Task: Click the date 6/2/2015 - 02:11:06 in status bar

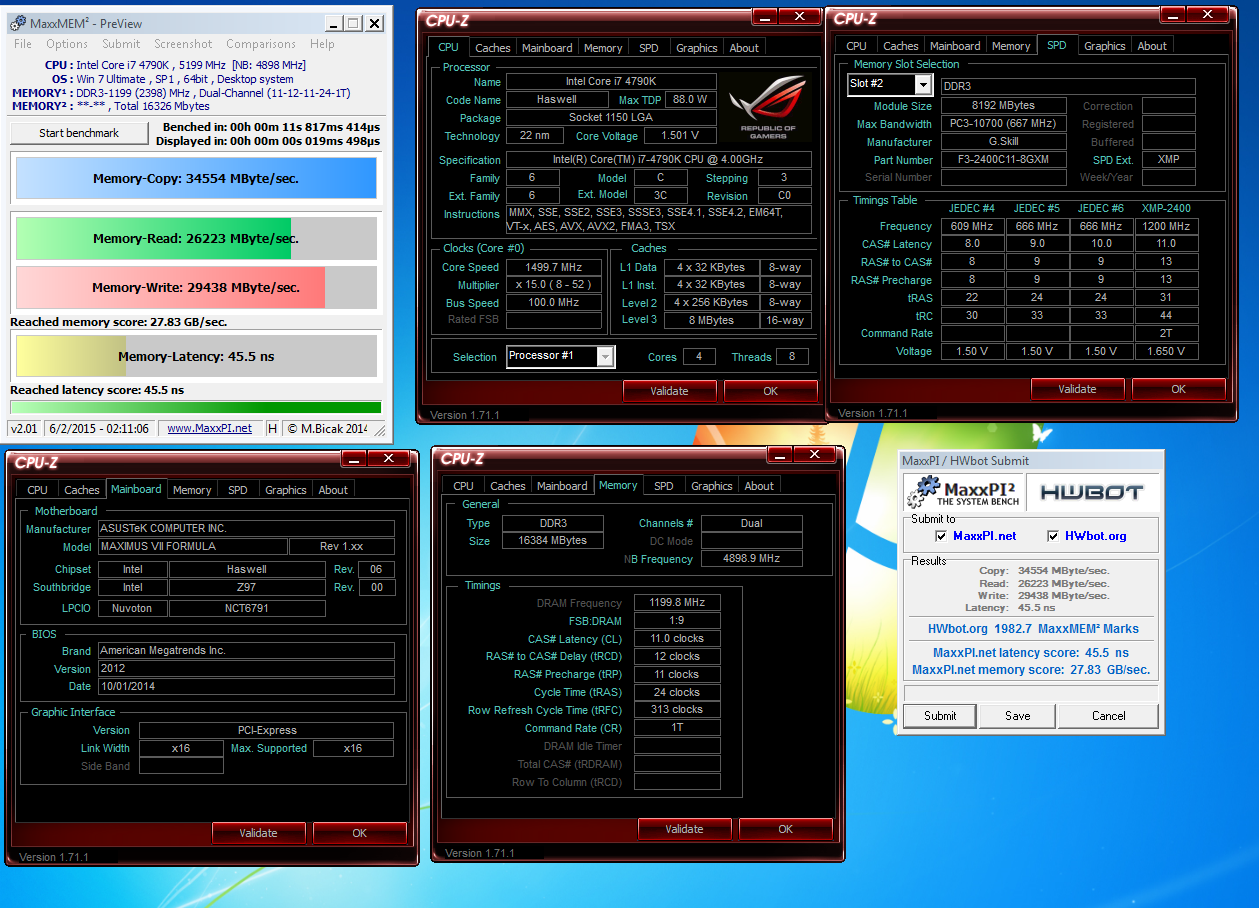Action: click(x=98, y=429)
